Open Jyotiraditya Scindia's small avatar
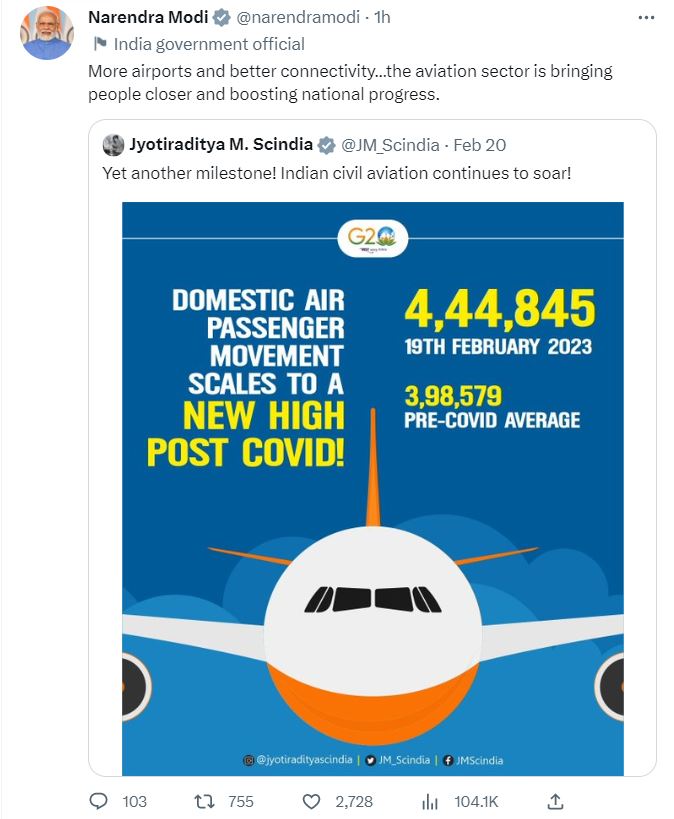This screenshot has height=819, width=674. coord(113,145)
